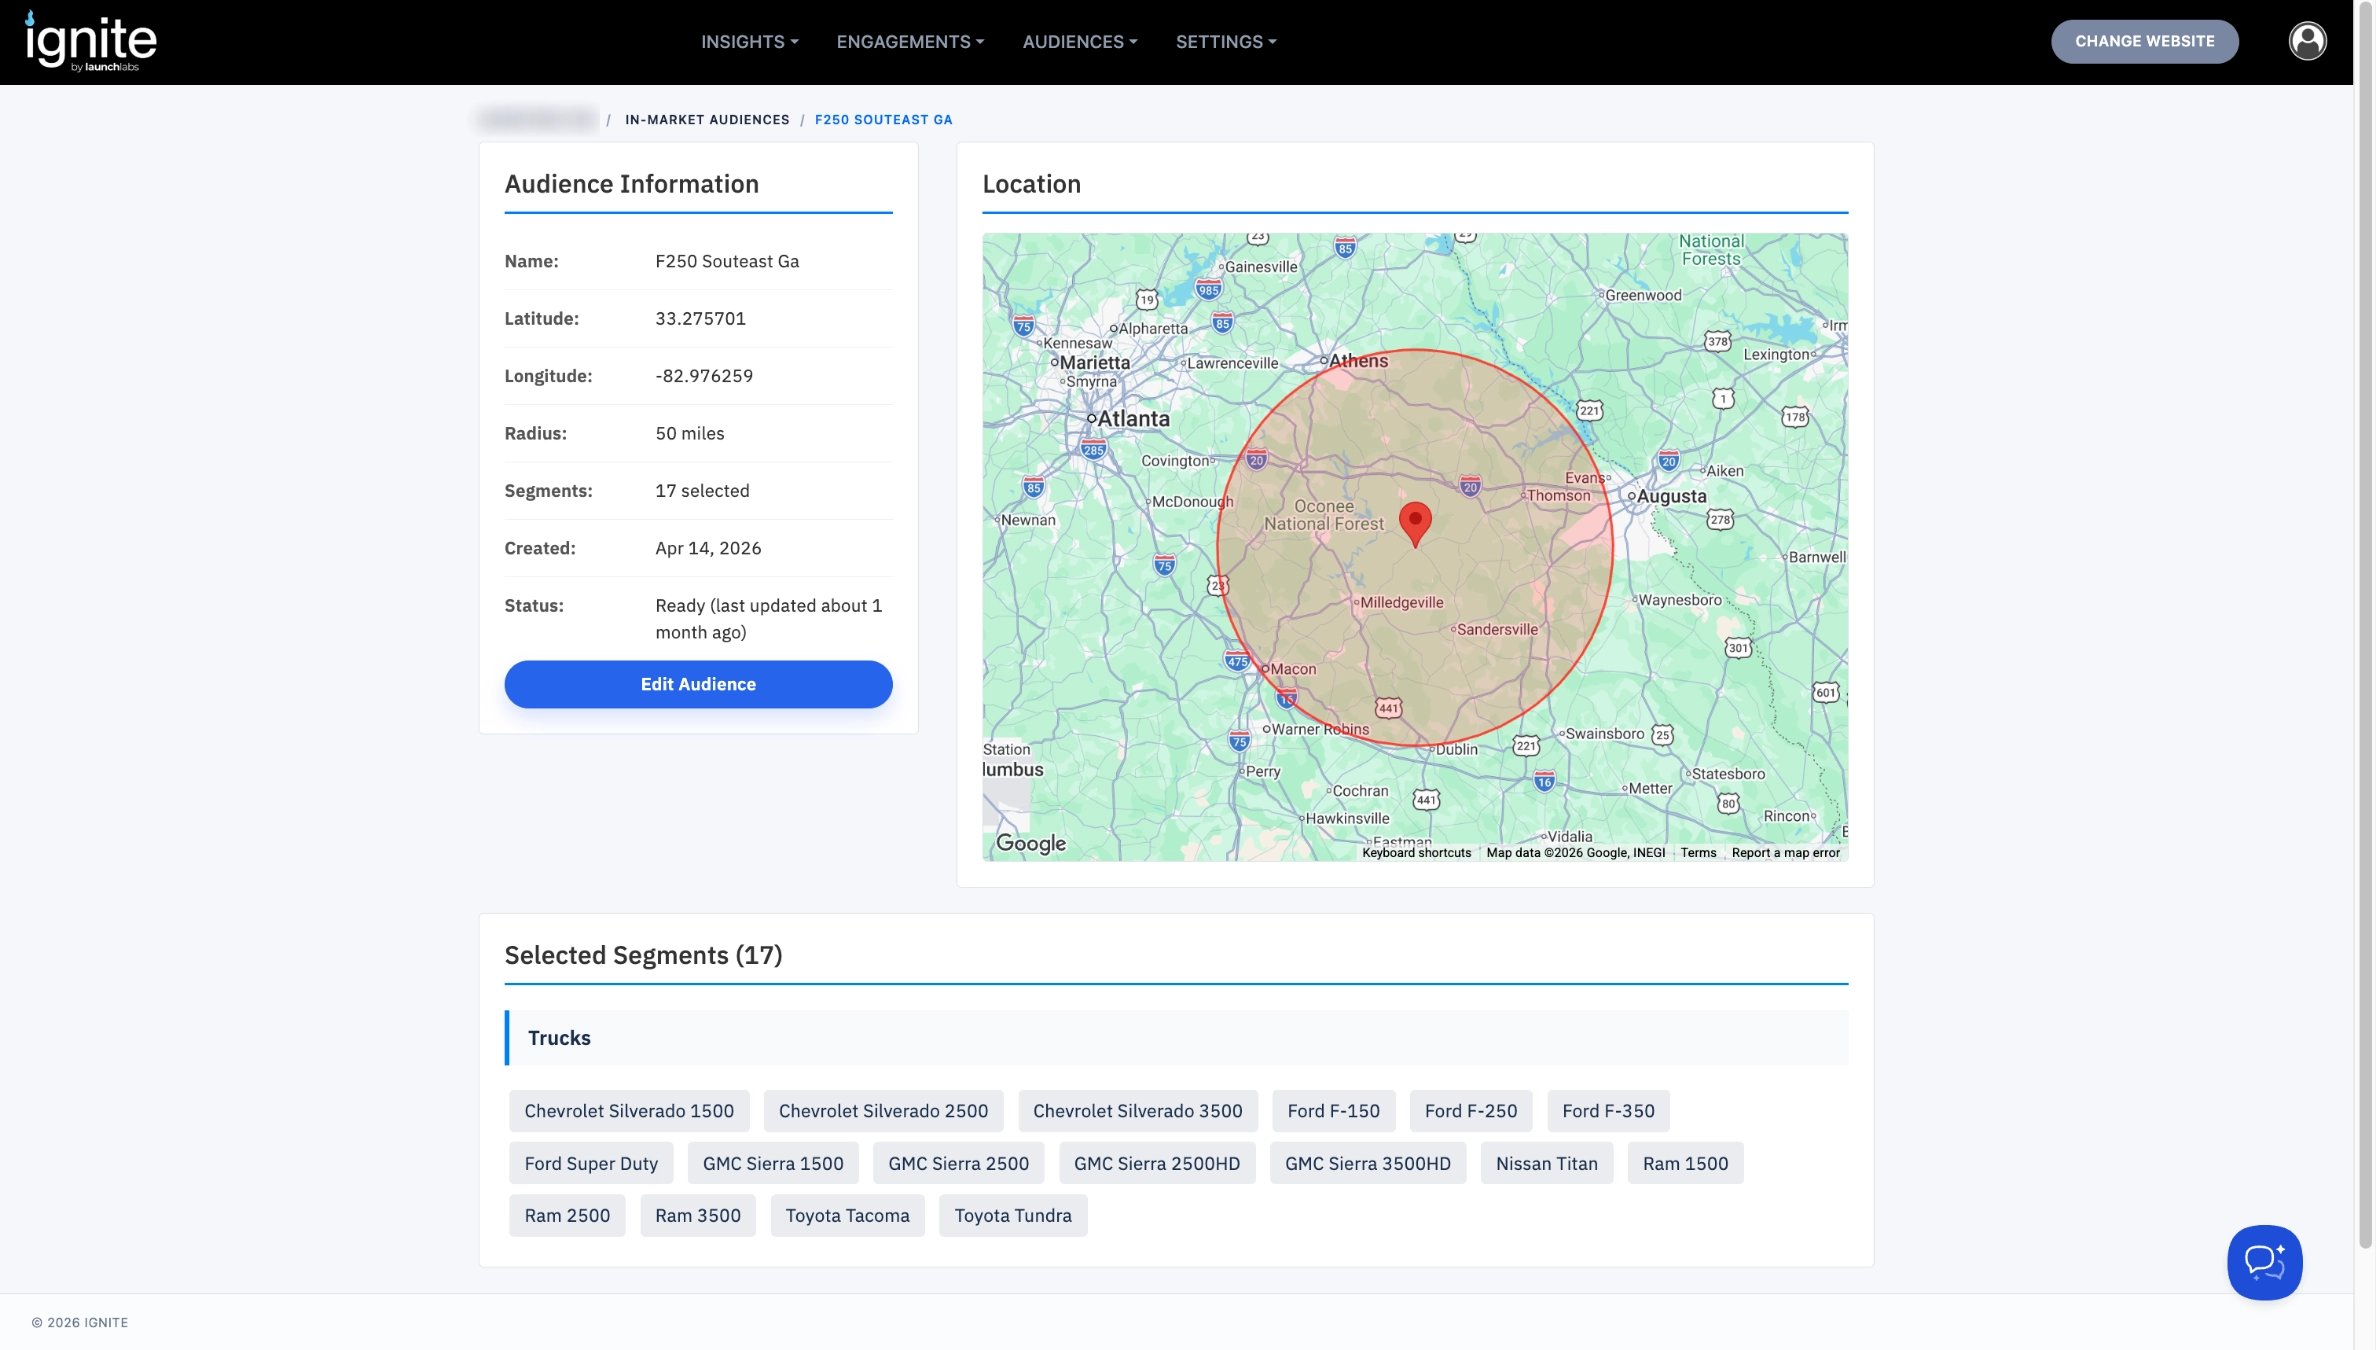
Task: Click the Selected Segments (17) heading
Action: [x=643, y=956]
